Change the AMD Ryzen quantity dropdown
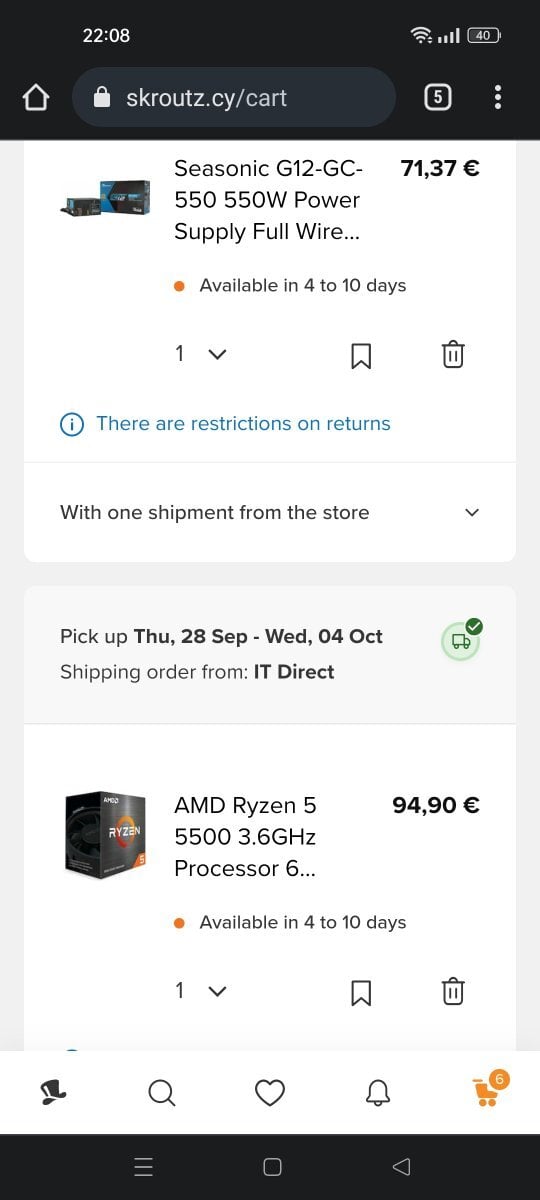Image resolution: width=540 pixels, height=1200 pixels. 201,991
